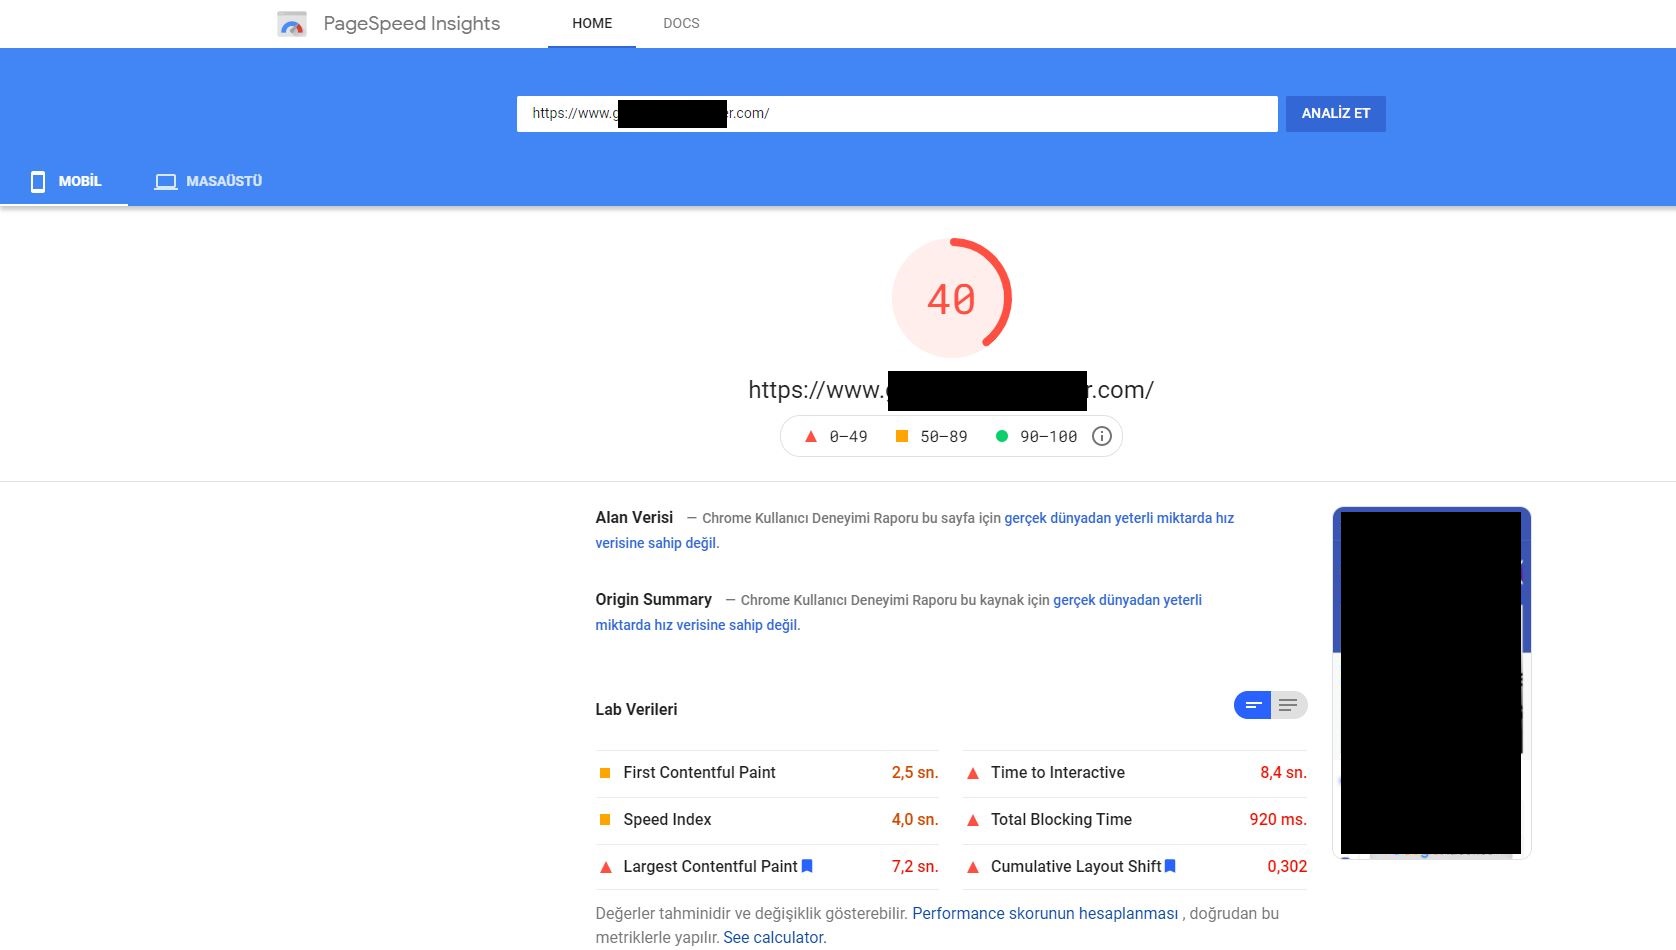The image size is (1676, 950).
Task: Click the PageSpeed Insights logo icon
Action: pos(292,24)
